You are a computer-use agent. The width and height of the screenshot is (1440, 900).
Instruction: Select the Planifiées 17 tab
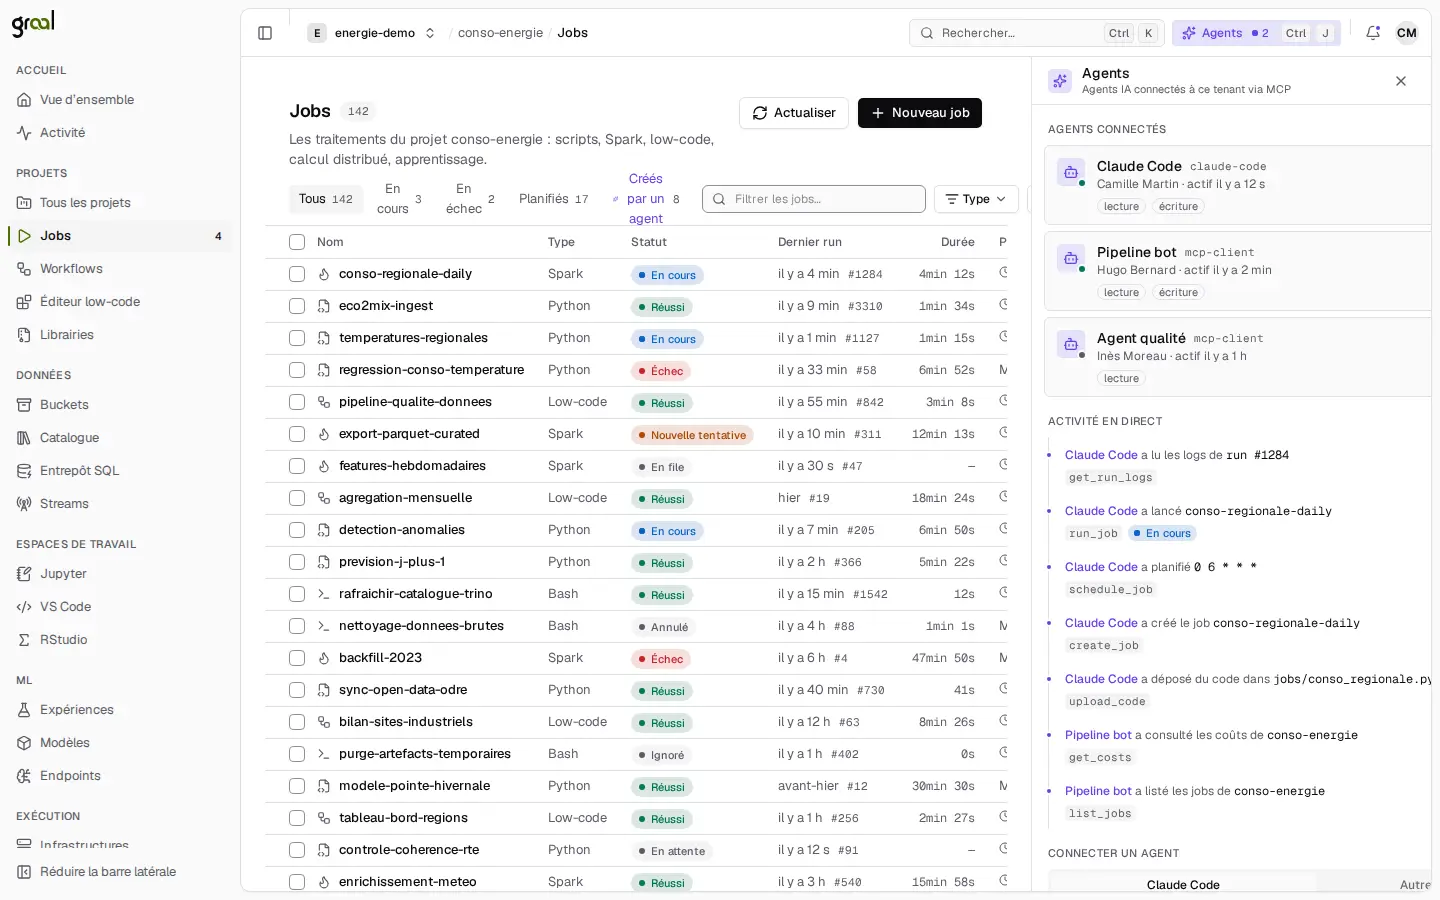(x=554, y=199)
